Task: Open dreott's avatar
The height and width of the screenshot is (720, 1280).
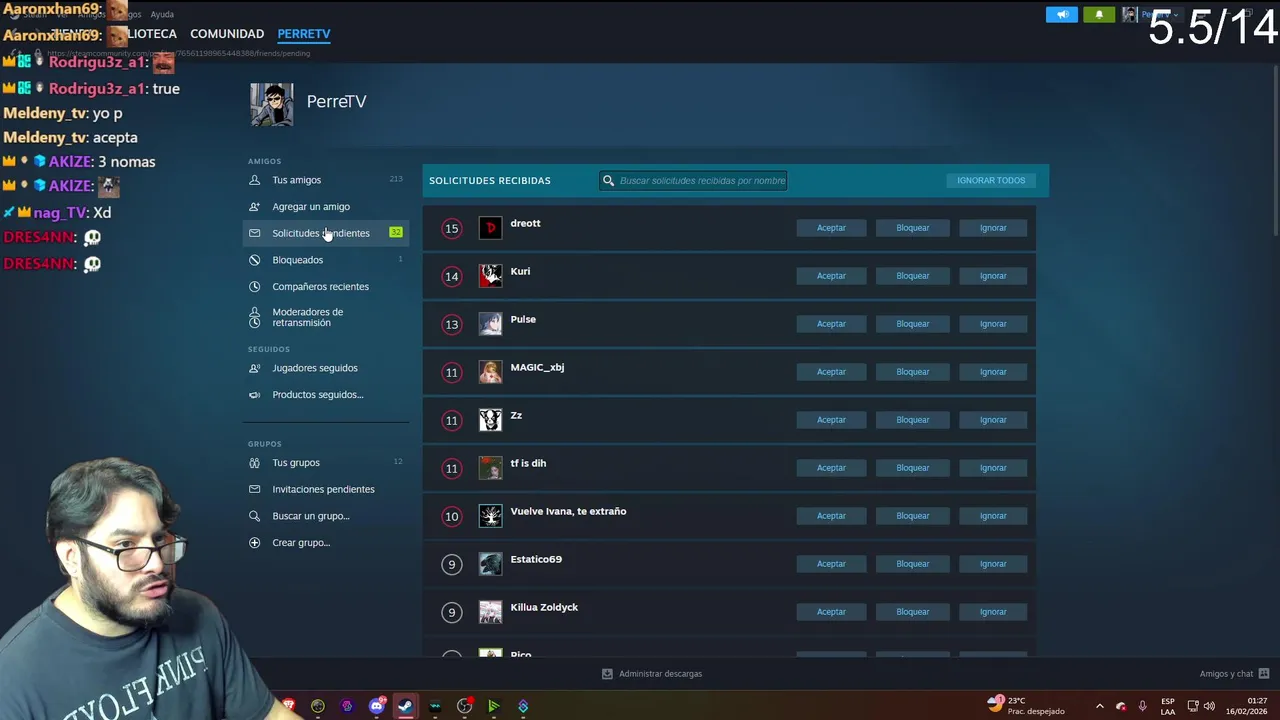Action: [x=490, y=228]
